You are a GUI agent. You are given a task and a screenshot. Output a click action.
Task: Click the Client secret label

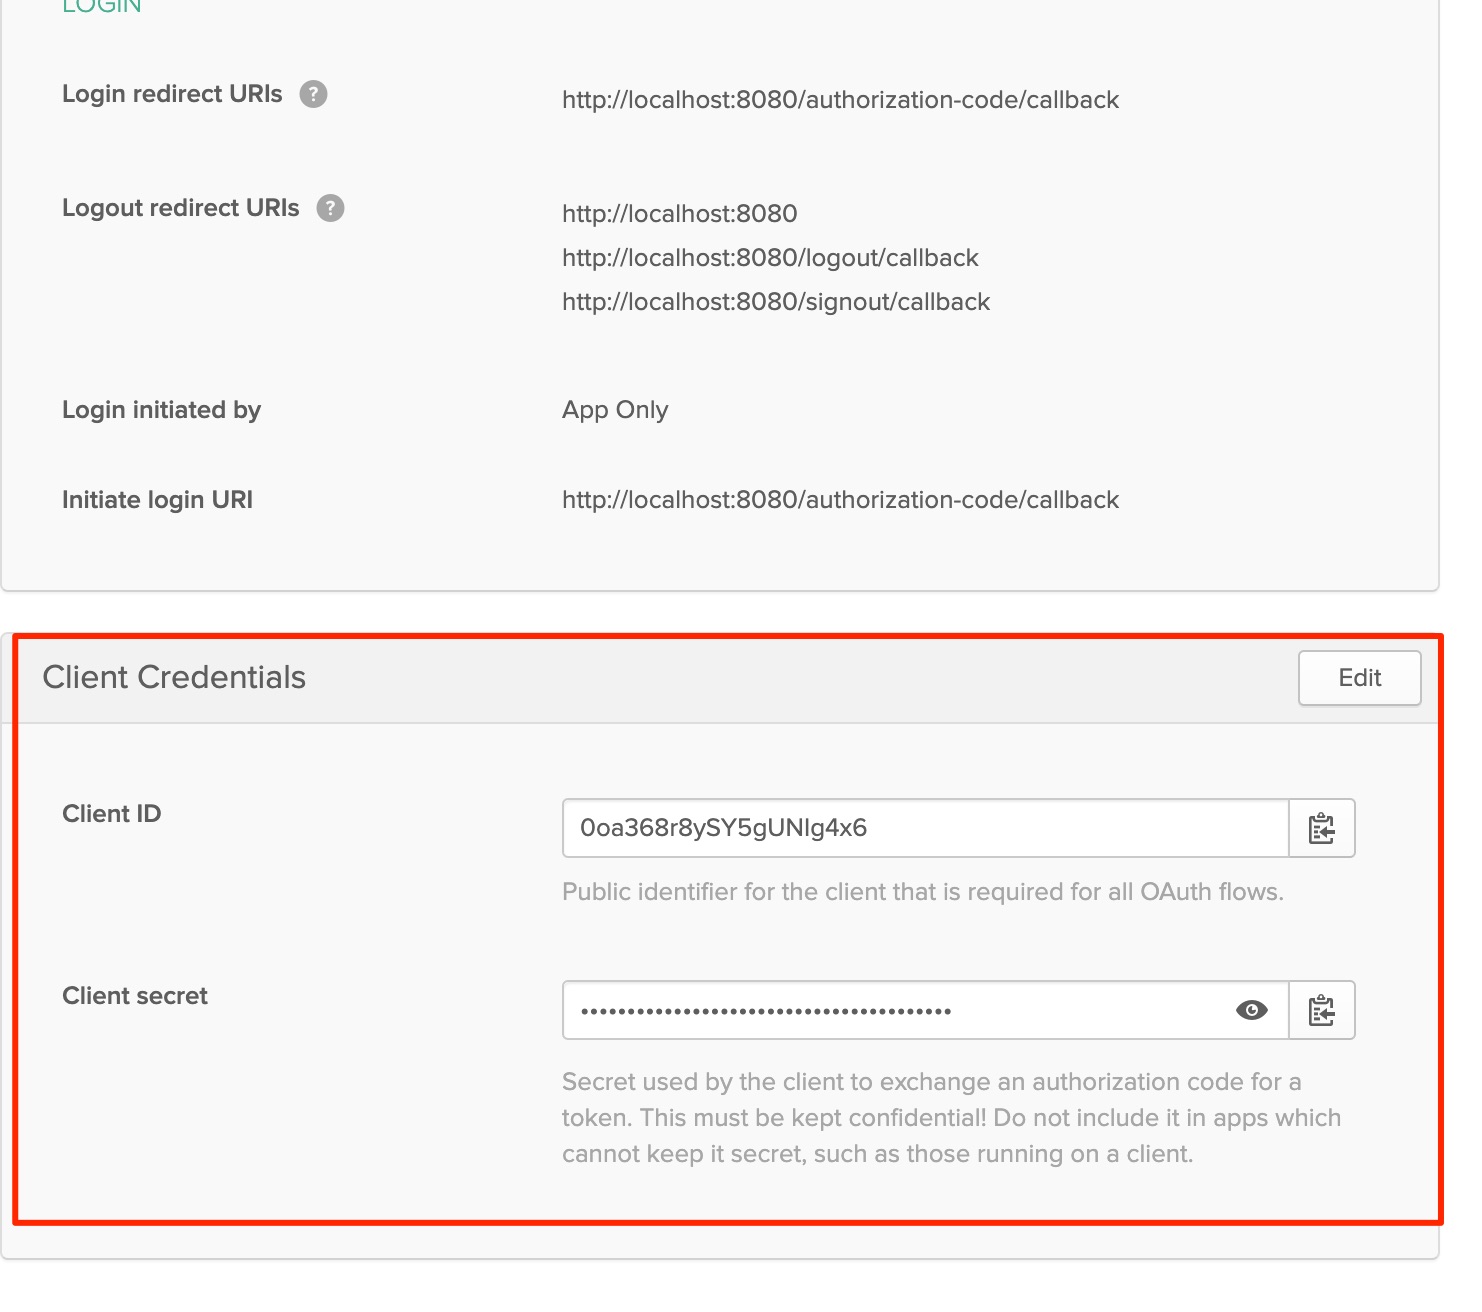[x=135, y=996]
